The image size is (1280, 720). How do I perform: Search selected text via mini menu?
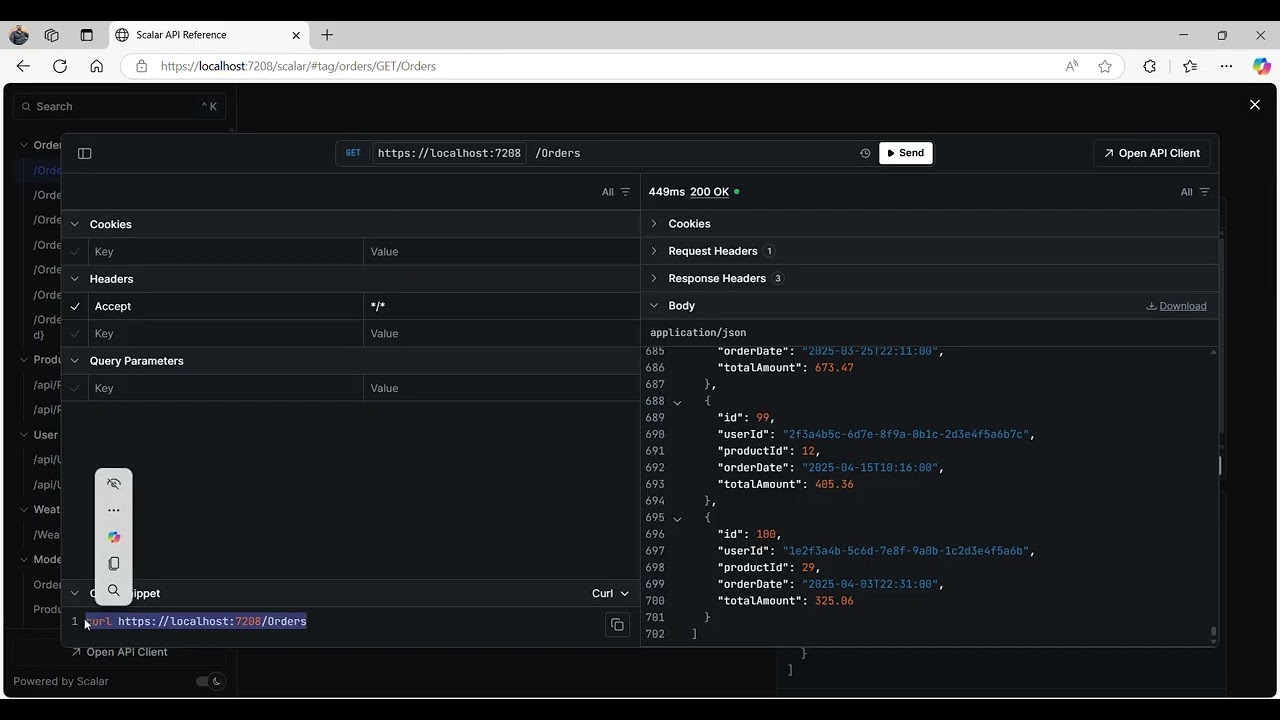[114, 591]
